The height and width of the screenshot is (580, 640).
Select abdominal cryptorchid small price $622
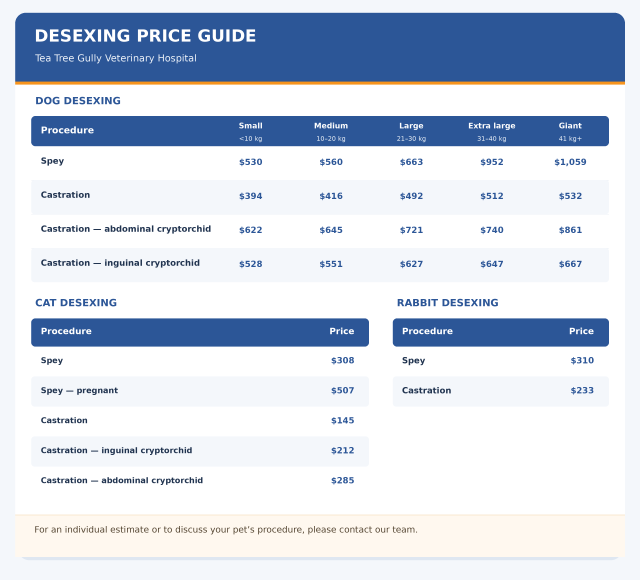(x=251, y=230)
